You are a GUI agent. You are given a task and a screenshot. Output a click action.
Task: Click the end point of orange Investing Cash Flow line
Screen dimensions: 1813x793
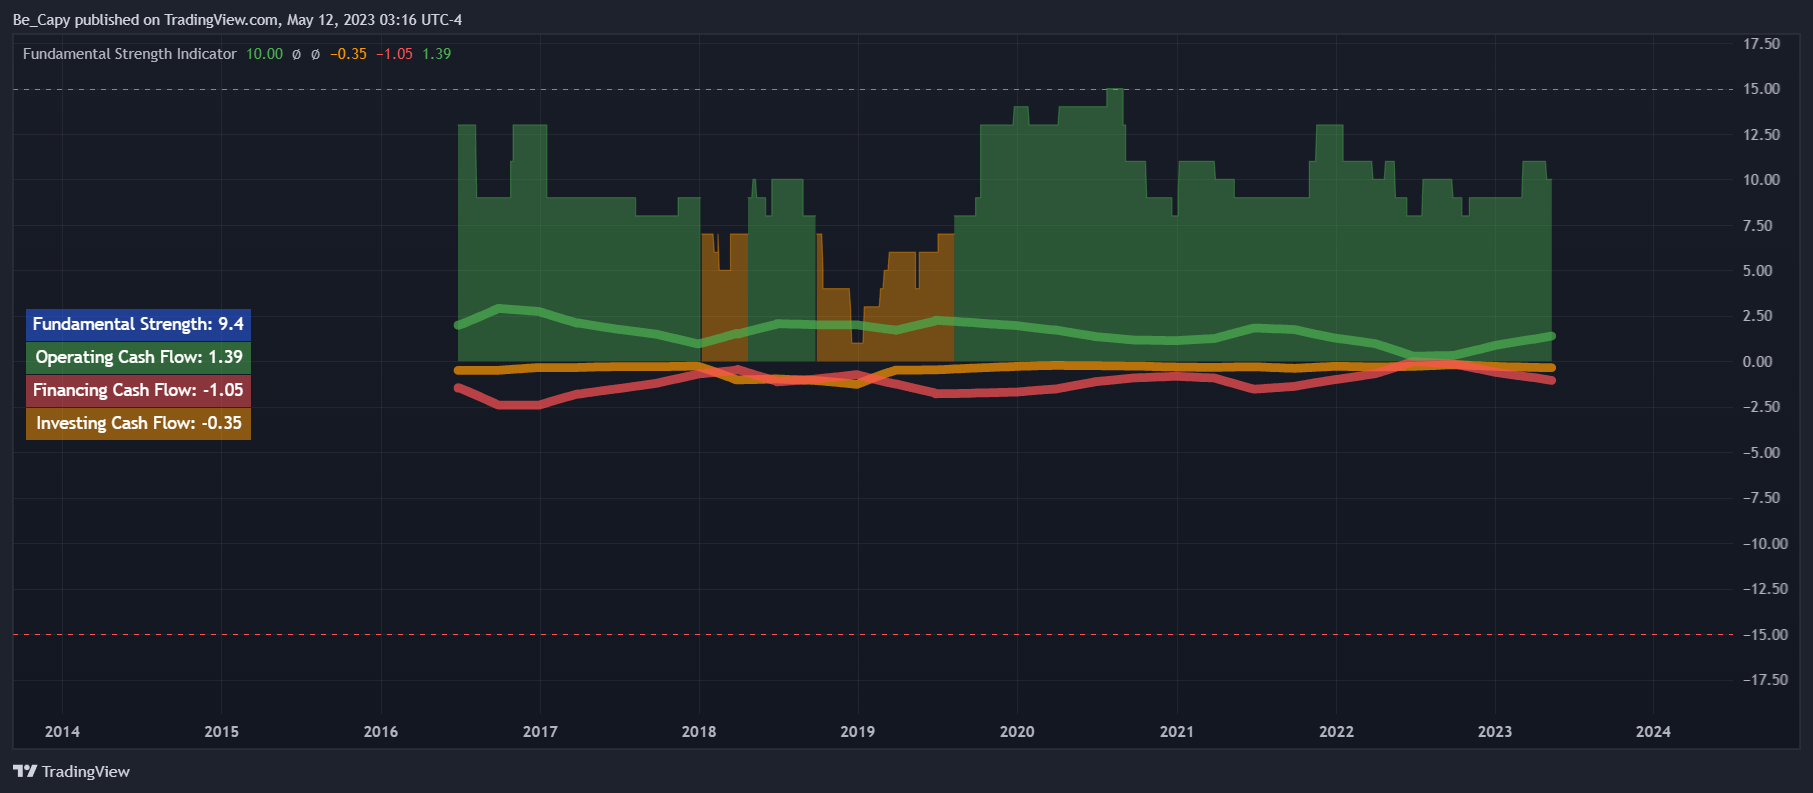1551,368
